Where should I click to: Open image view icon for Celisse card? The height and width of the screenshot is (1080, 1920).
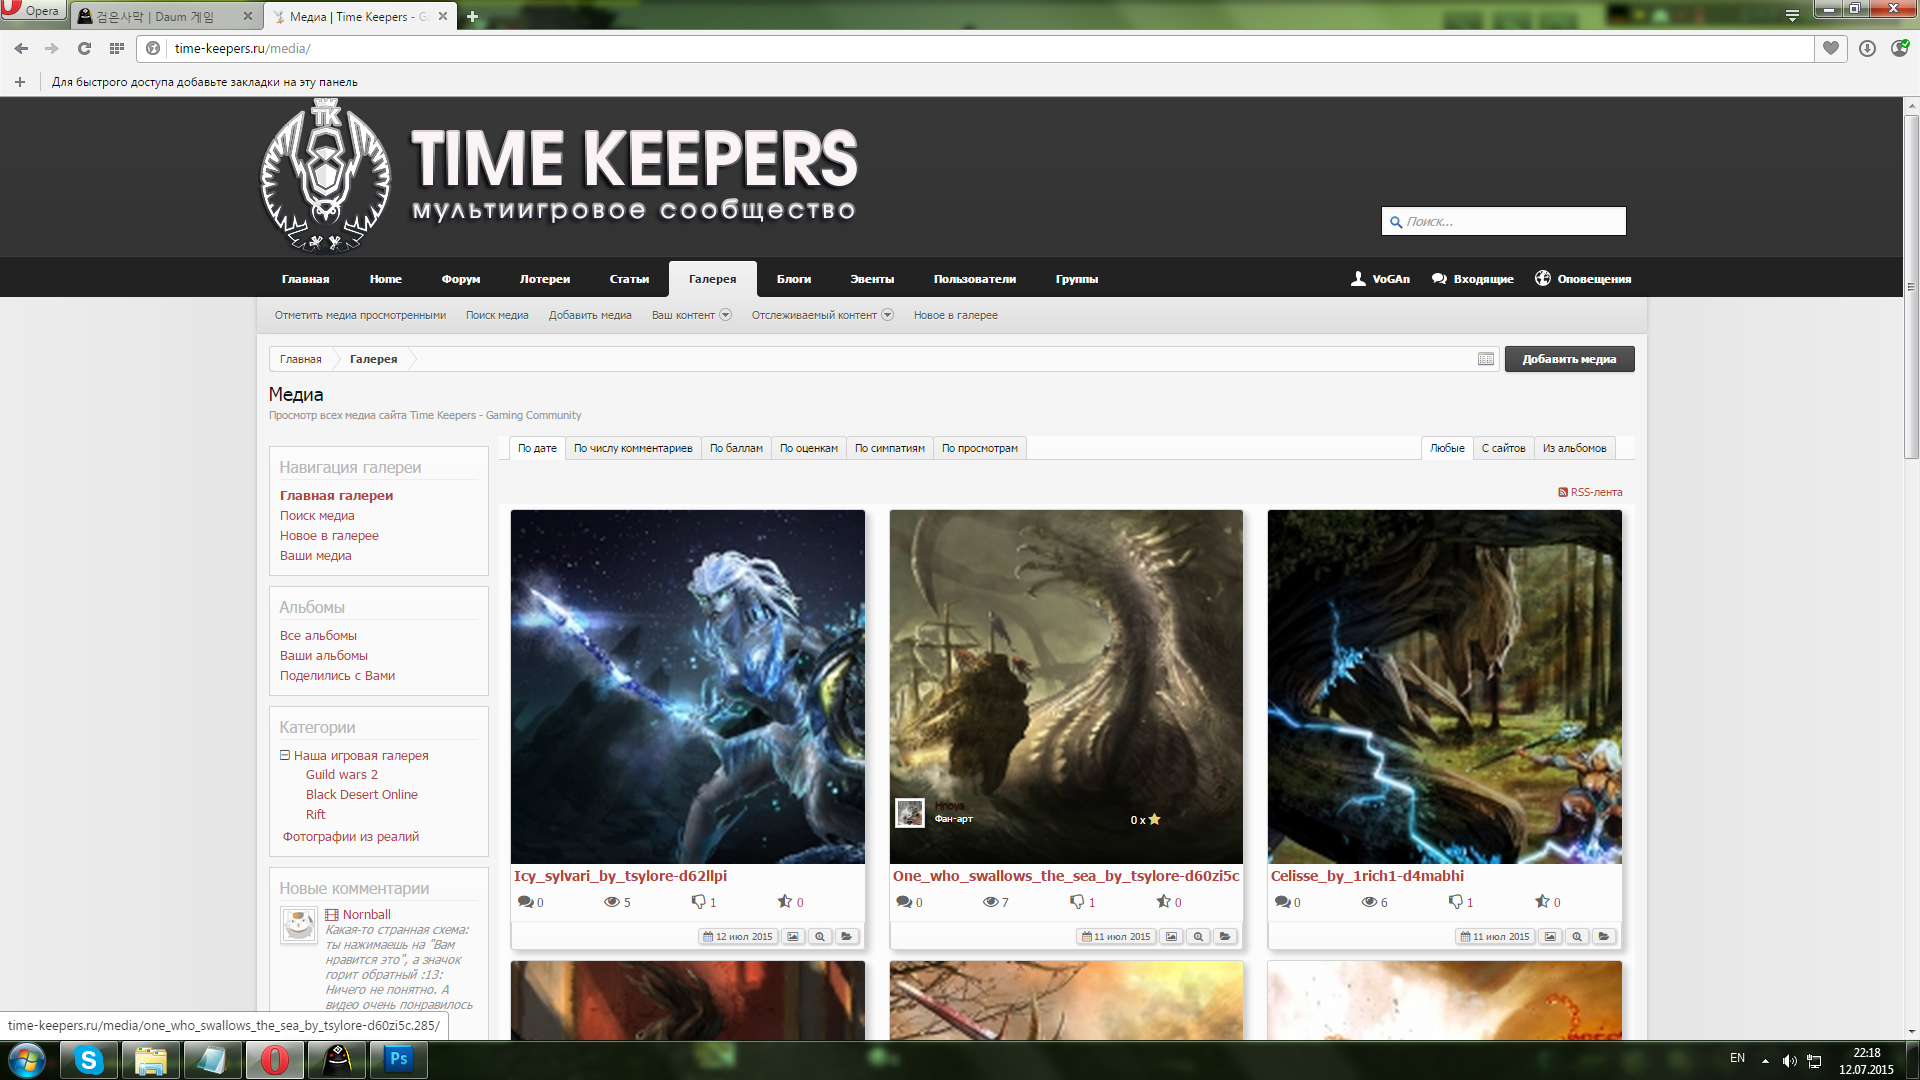click(1550, 937)
